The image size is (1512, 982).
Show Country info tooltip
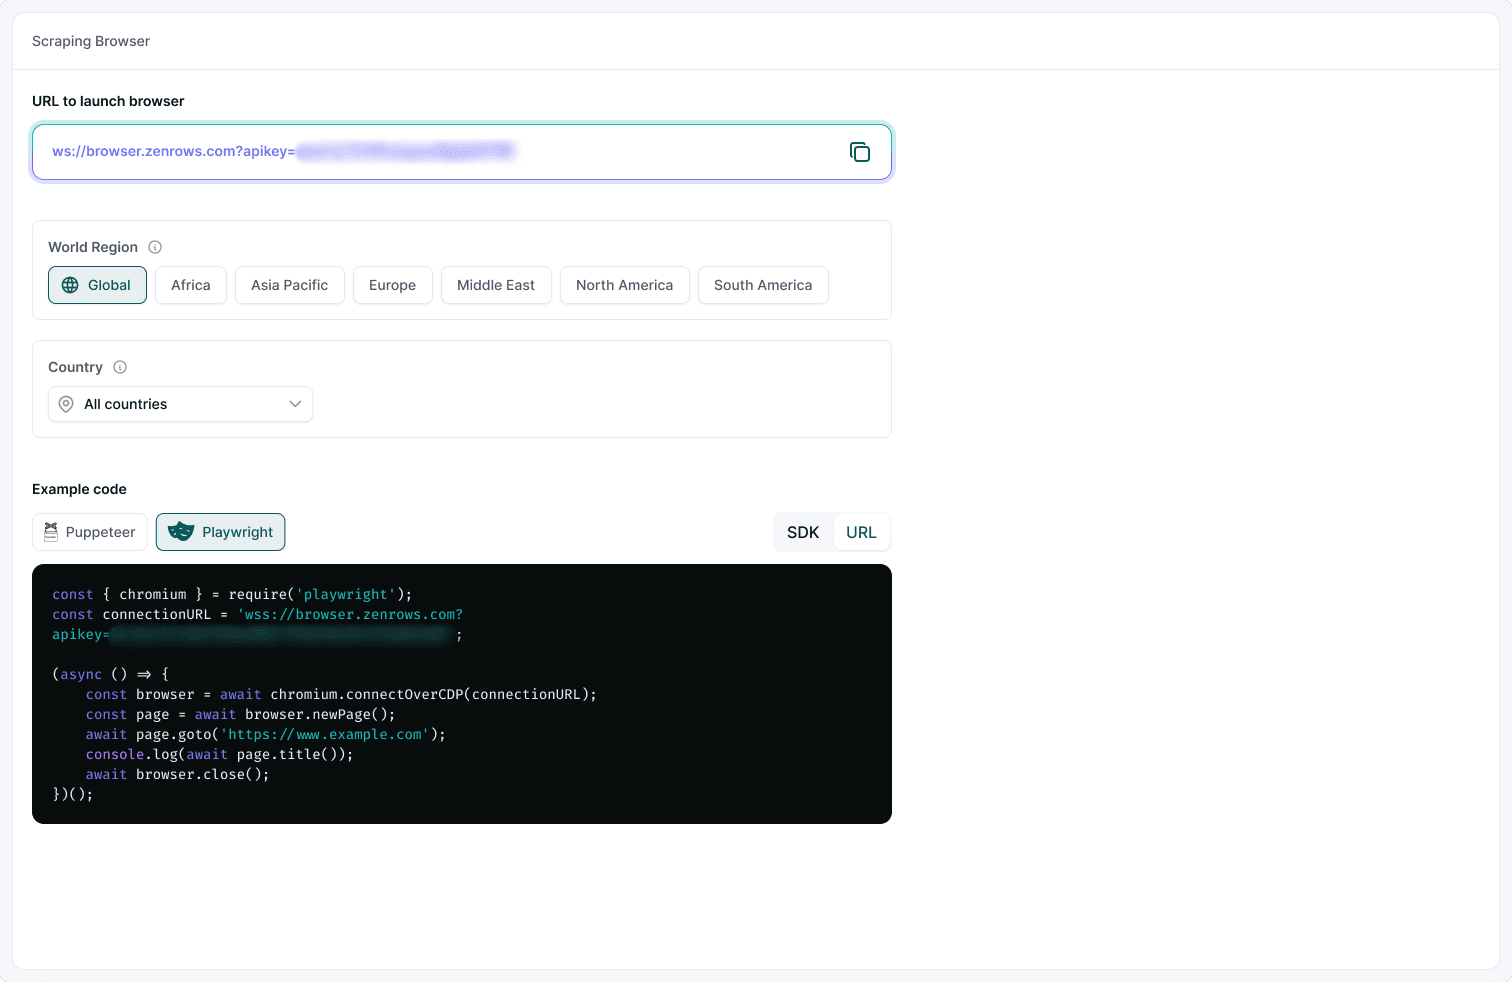click(x=120, y=367)
